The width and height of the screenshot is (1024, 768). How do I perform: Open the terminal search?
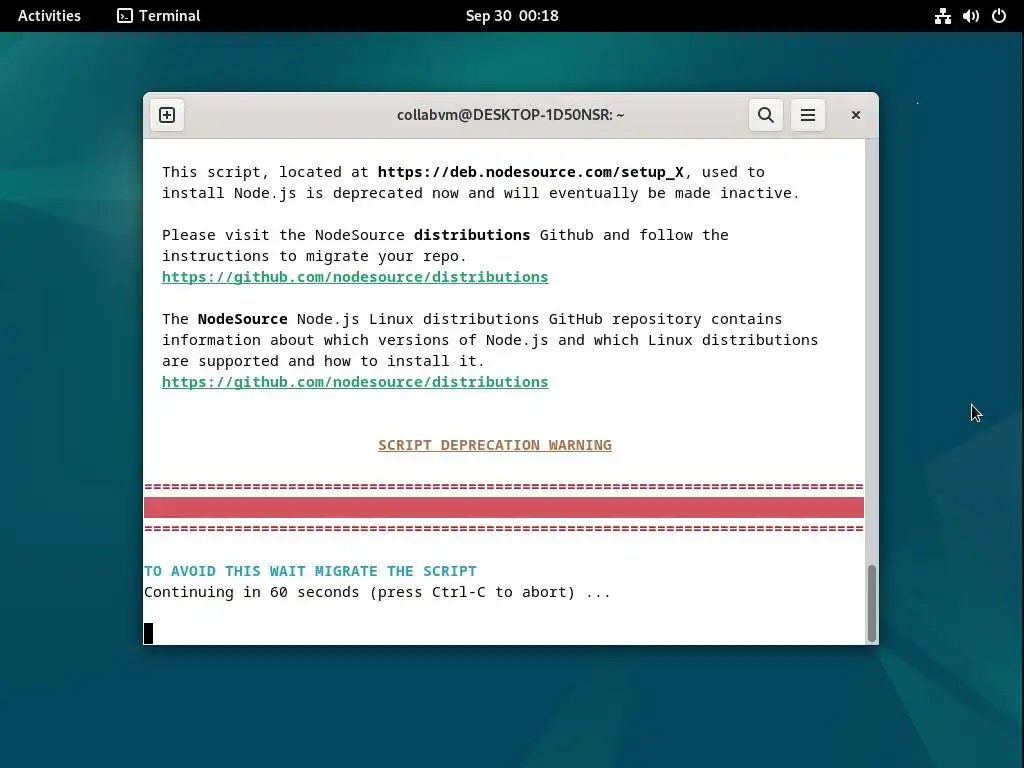click(765, 115)
